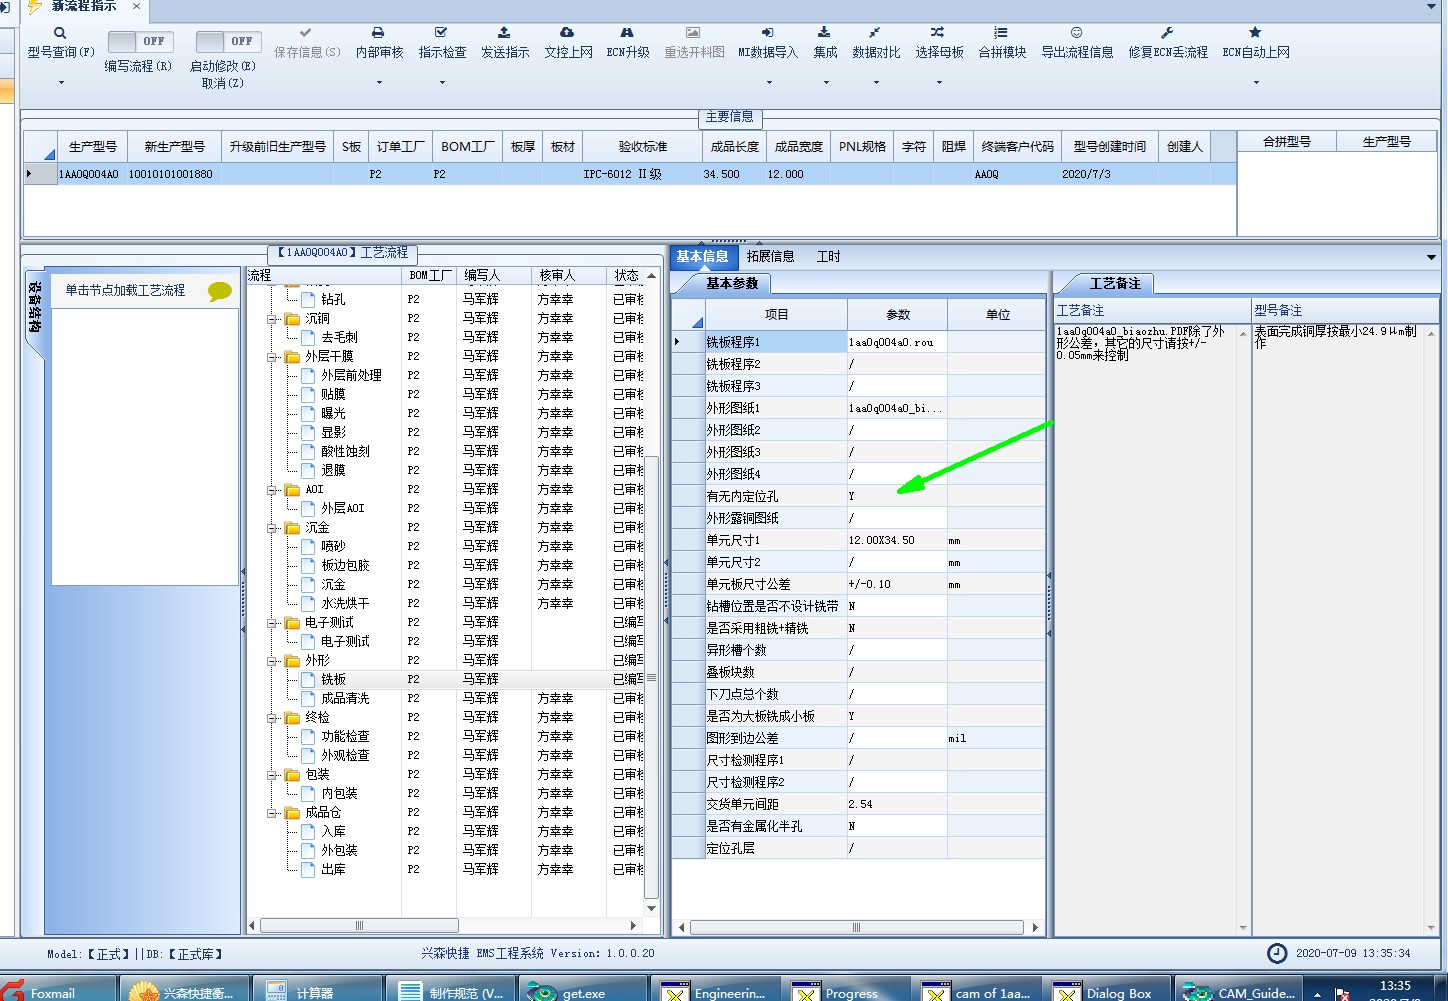
Task: Open 数据对比 dropdown arrow
Action: point(876,82)
